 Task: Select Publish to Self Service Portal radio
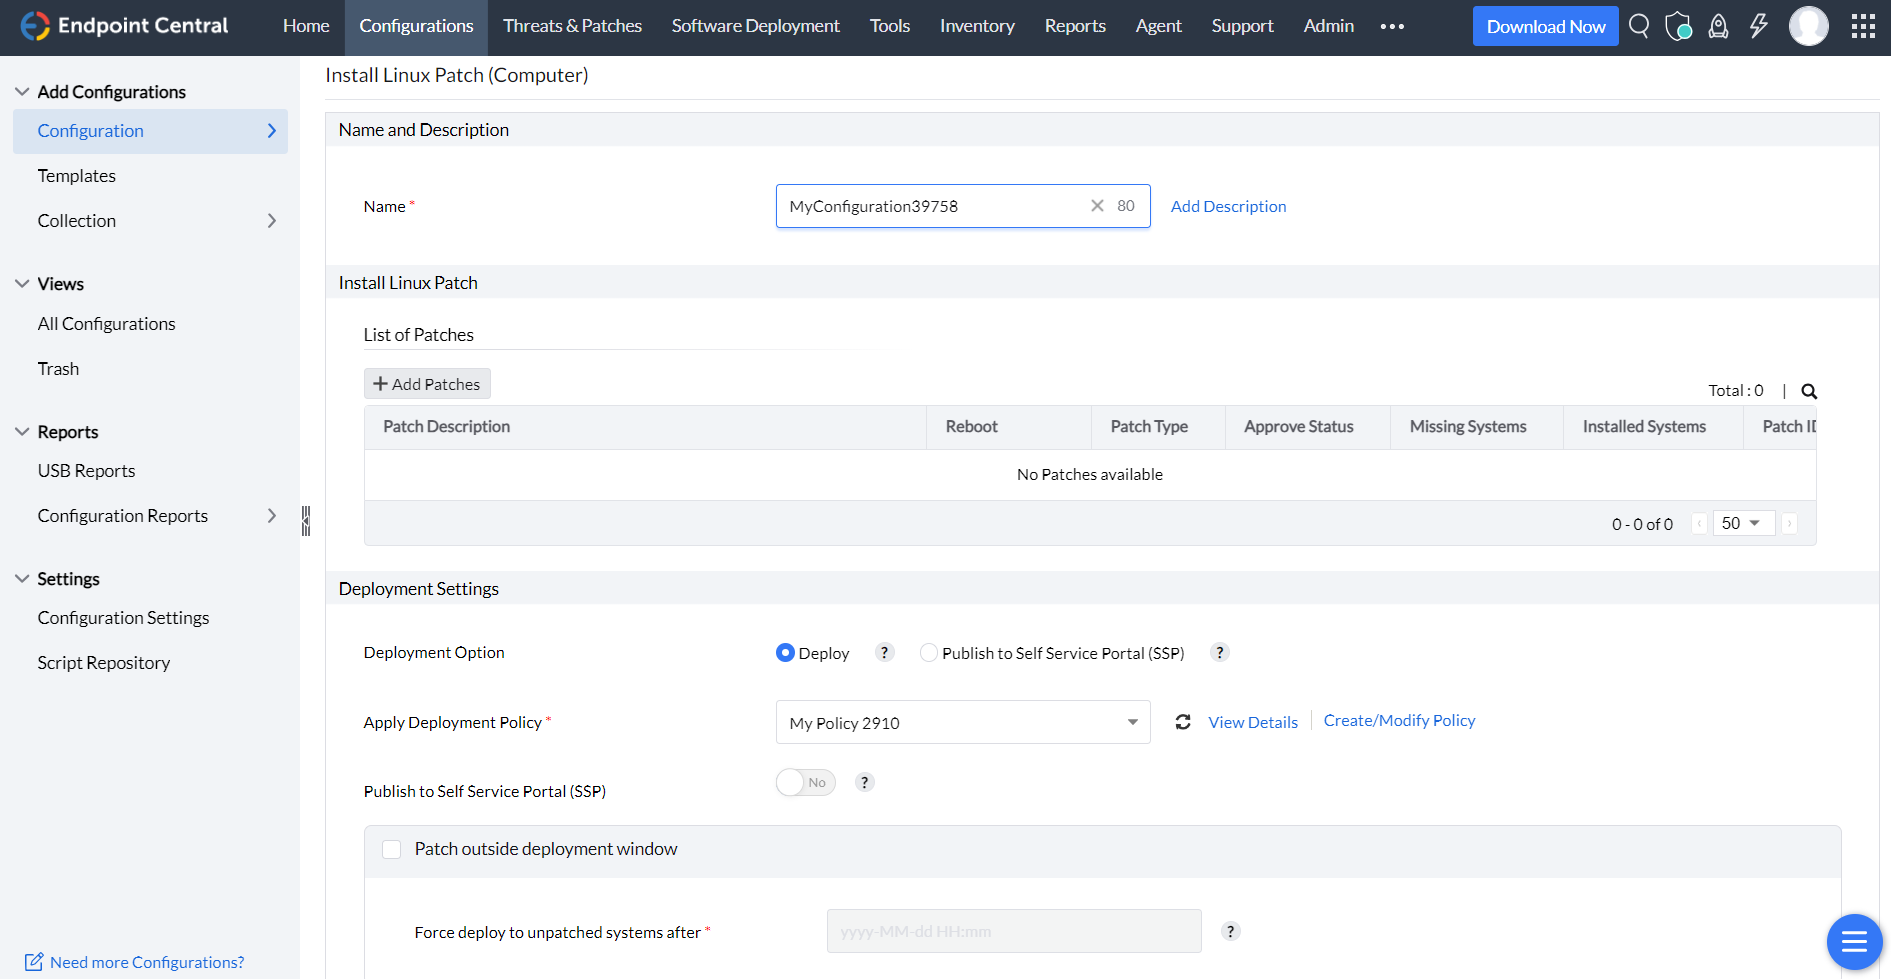point(929,653)
